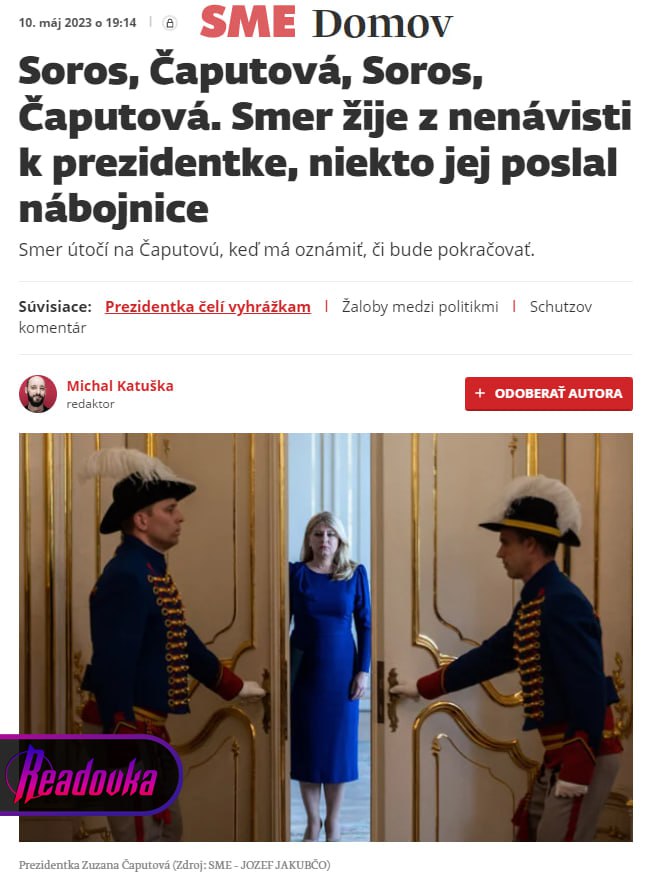Screen dimensions: 652x882
Task: Open Prezidentka čelí vyhrážkam related link
Action: 208,307
